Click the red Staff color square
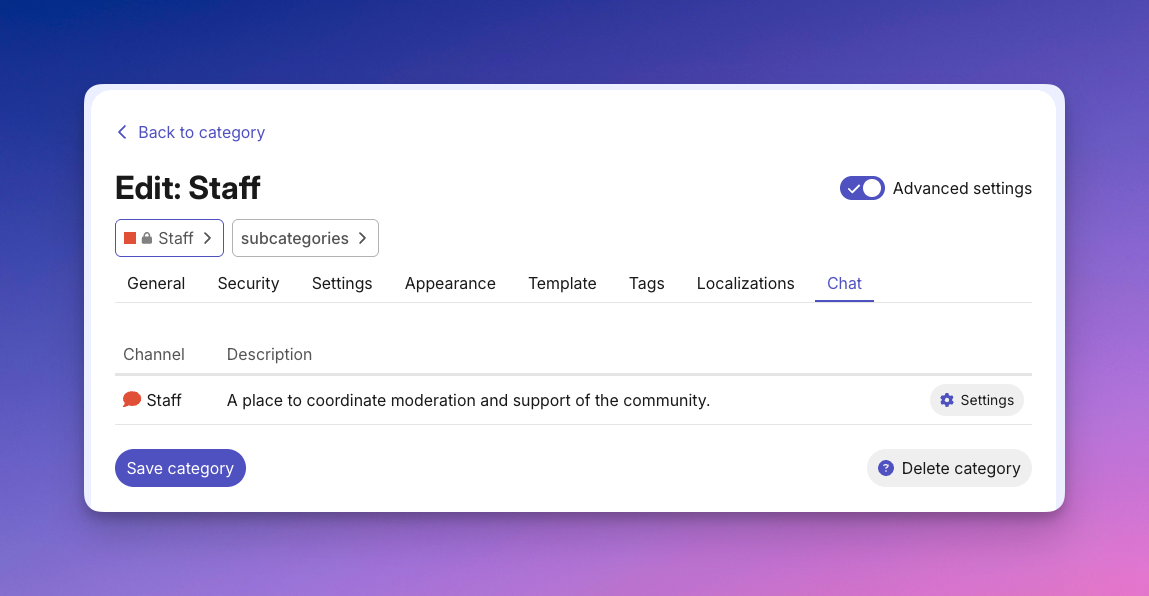The width and height of the screenshot is (1149, 596). click(x=130, y=238)
